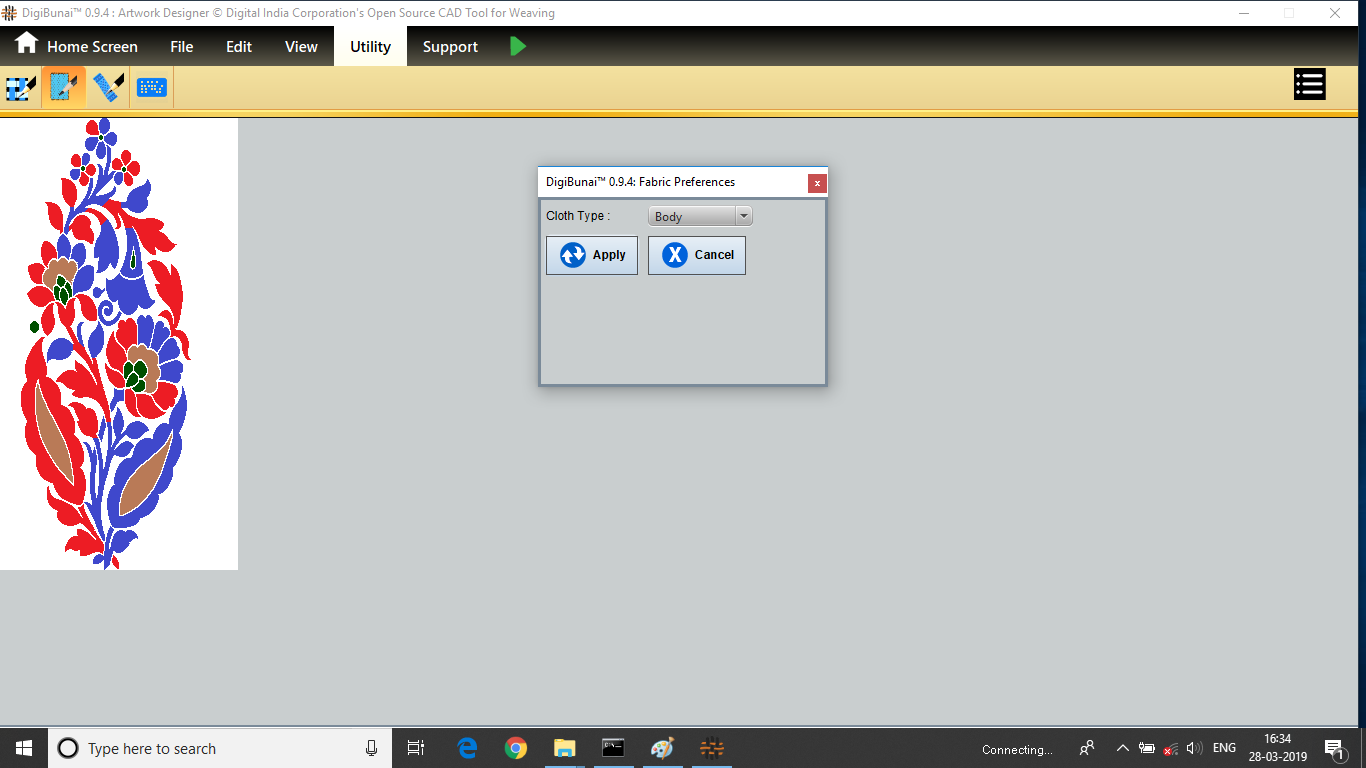Screen dimensions: 1366x768
Task: Click the cloth ruler with pen icon
Action: [x=108, y=87]
